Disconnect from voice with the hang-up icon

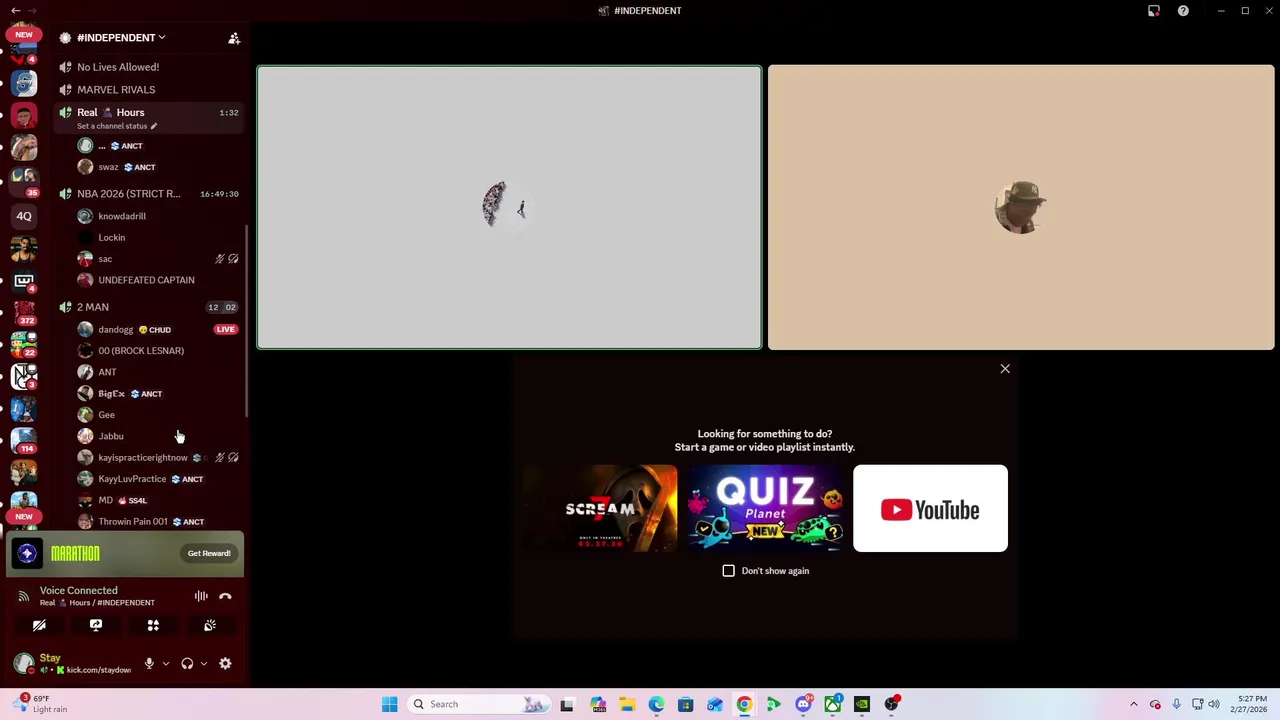click(x=225, y=596)
